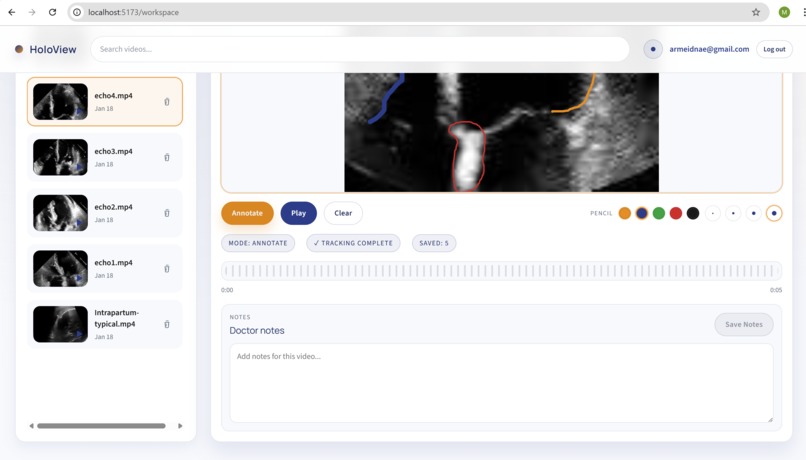Click the video frame timeline scrubber
Viewport: 806px width, 460px height.
point(501,271)
